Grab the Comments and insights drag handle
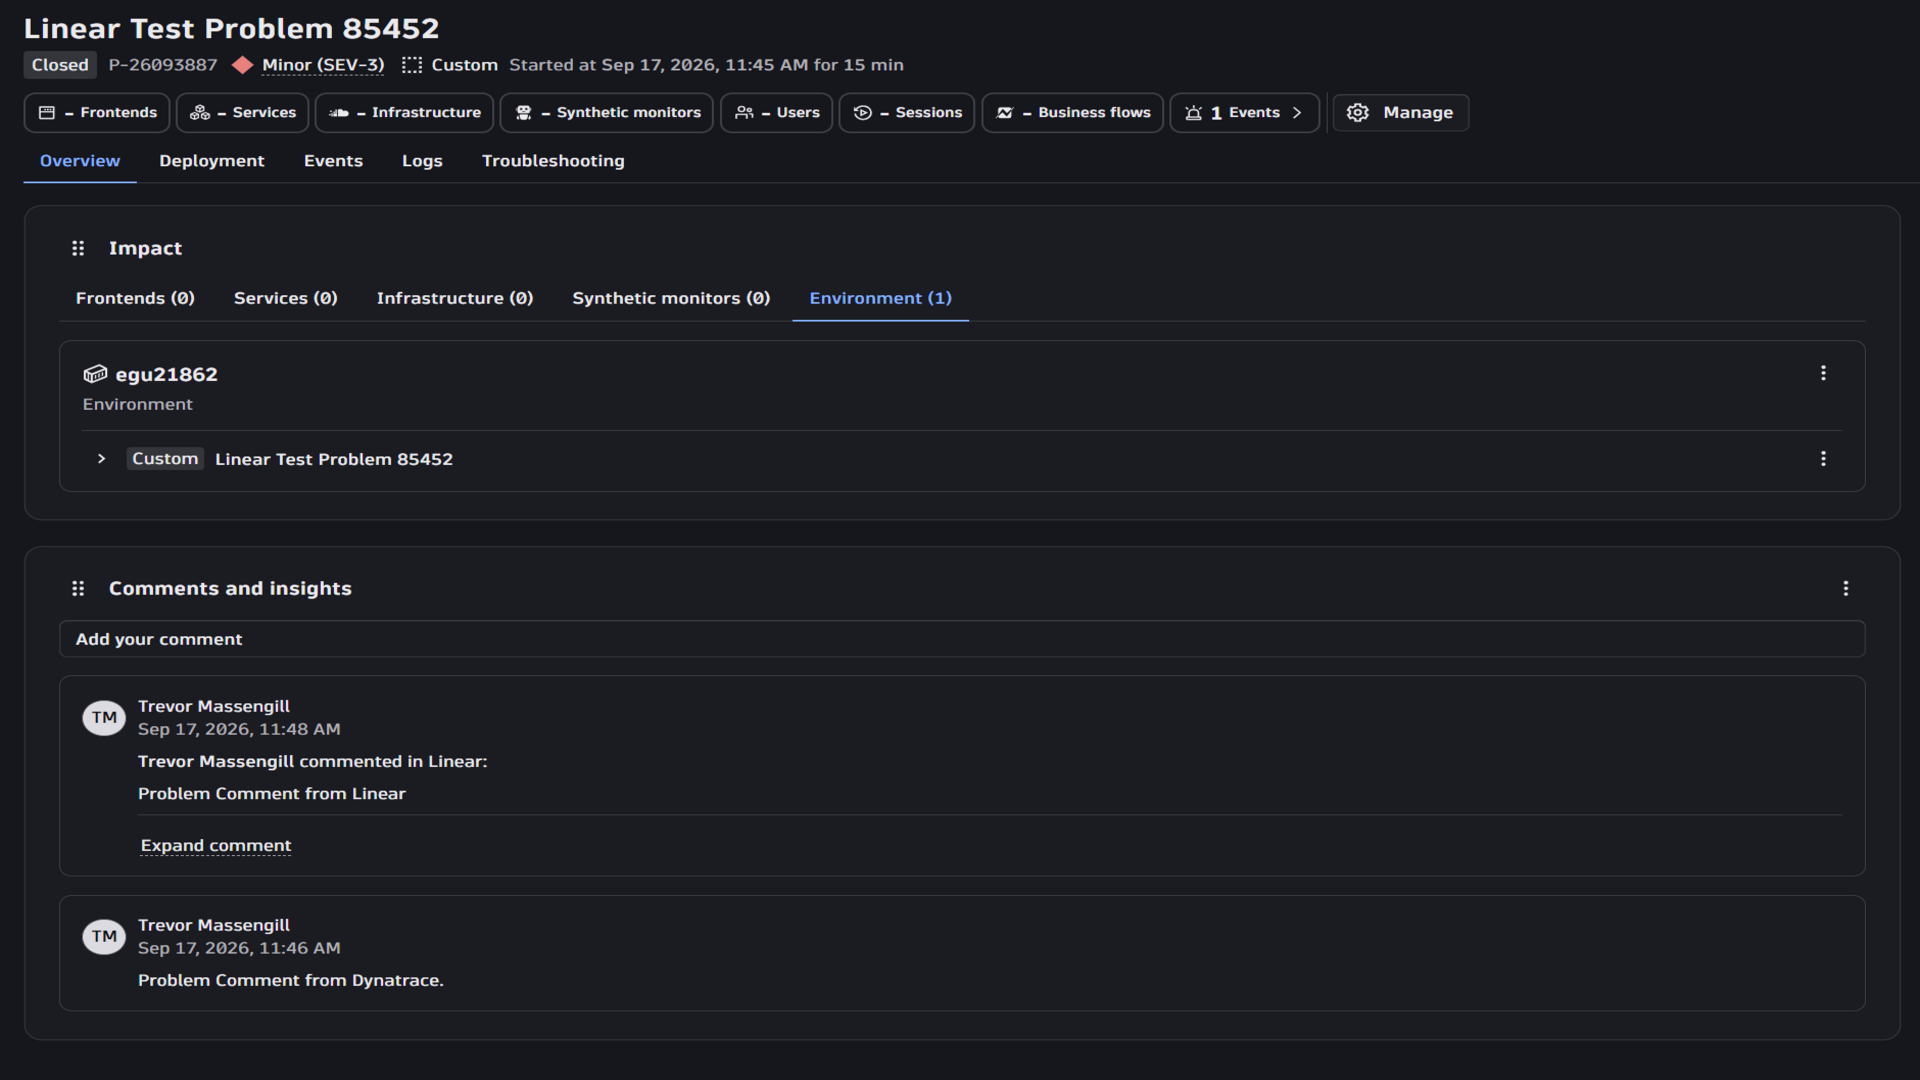 tap(78, 589)
